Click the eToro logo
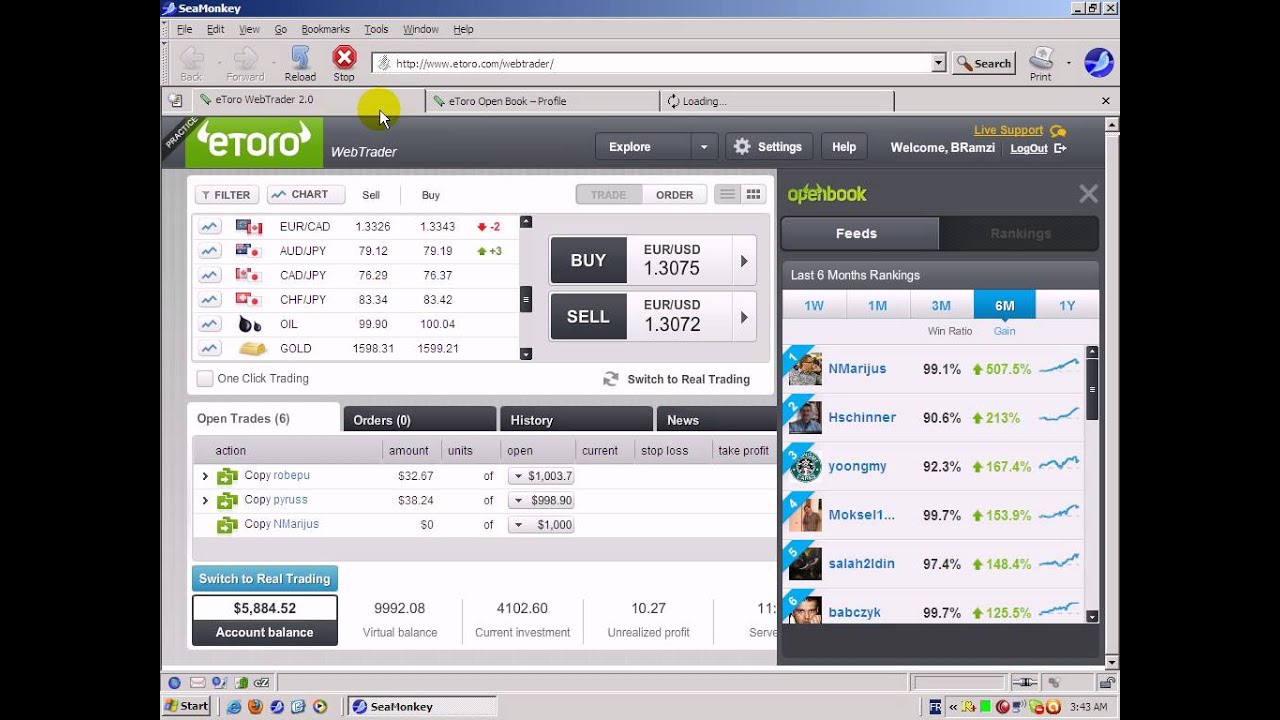Viewport: 1280px width, 720px height. [x=254, y=142]
